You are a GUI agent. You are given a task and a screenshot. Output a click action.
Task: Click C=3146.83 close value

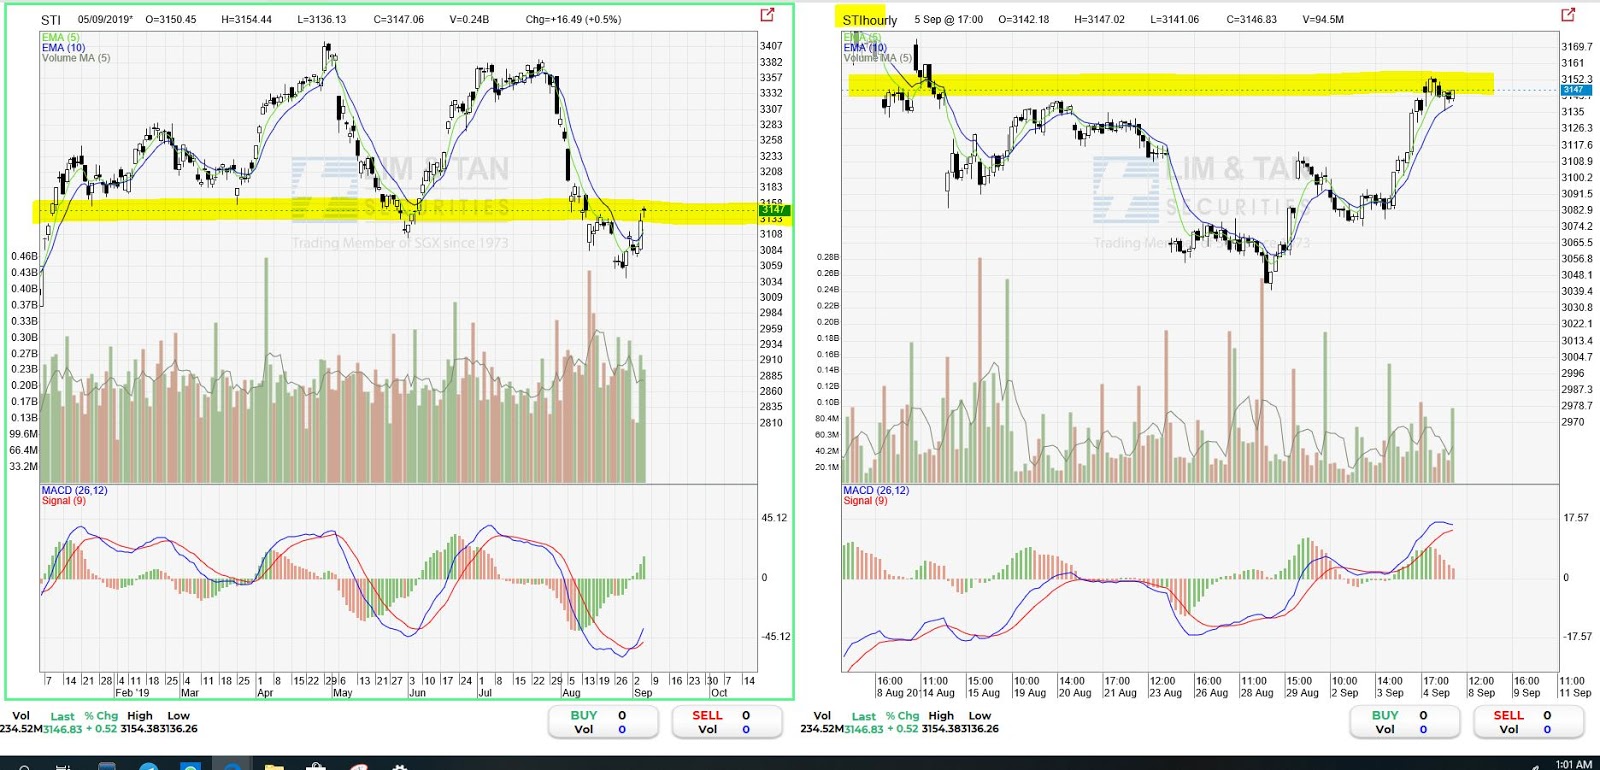1252,20
